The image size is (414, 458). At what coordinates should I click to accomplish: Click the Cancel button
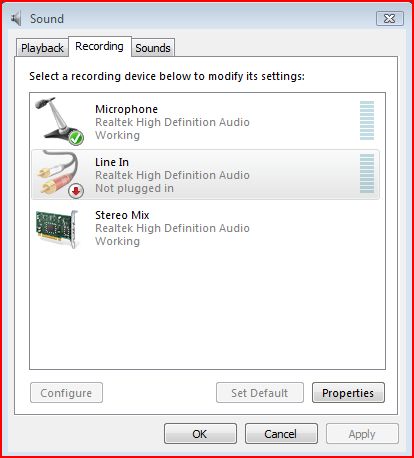(x=281, y=434)
